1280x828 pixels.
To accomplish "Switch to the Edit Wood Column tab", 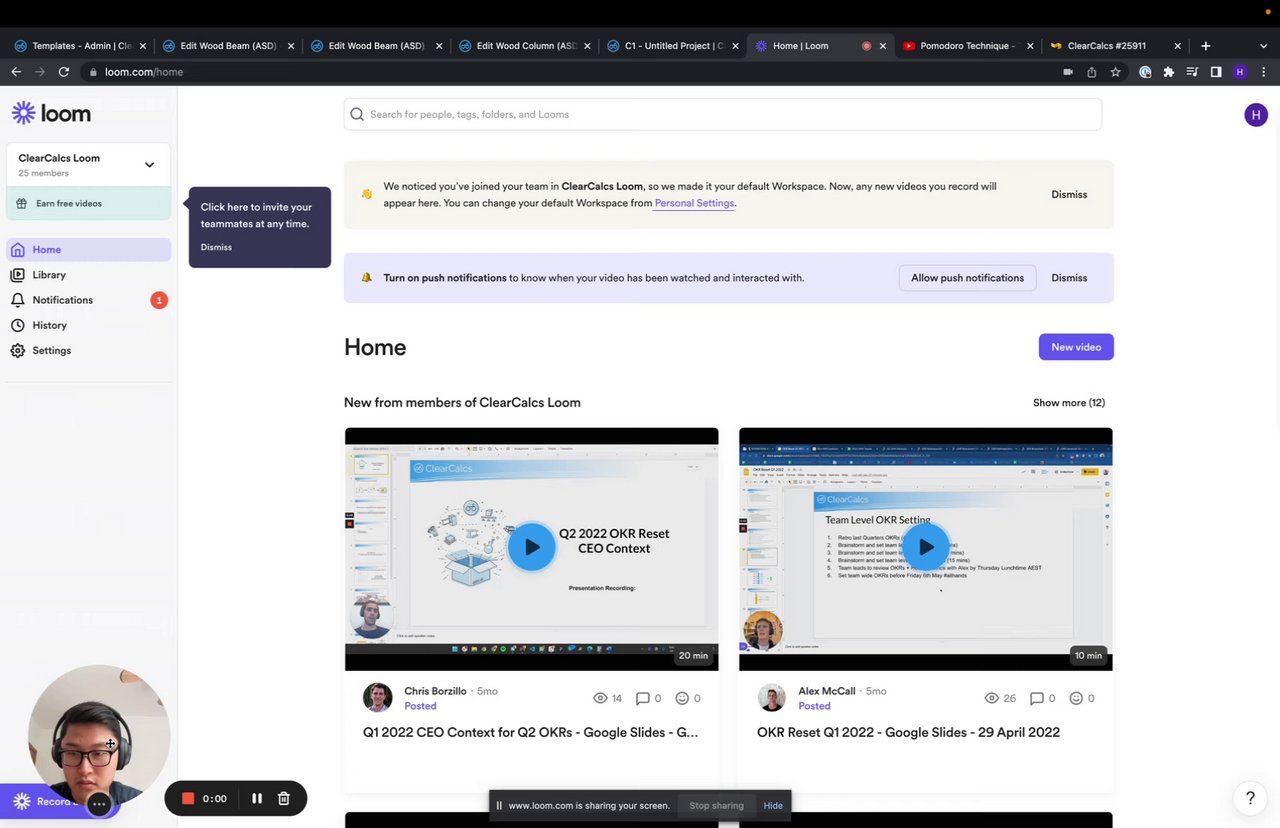I will coord(525,46).
